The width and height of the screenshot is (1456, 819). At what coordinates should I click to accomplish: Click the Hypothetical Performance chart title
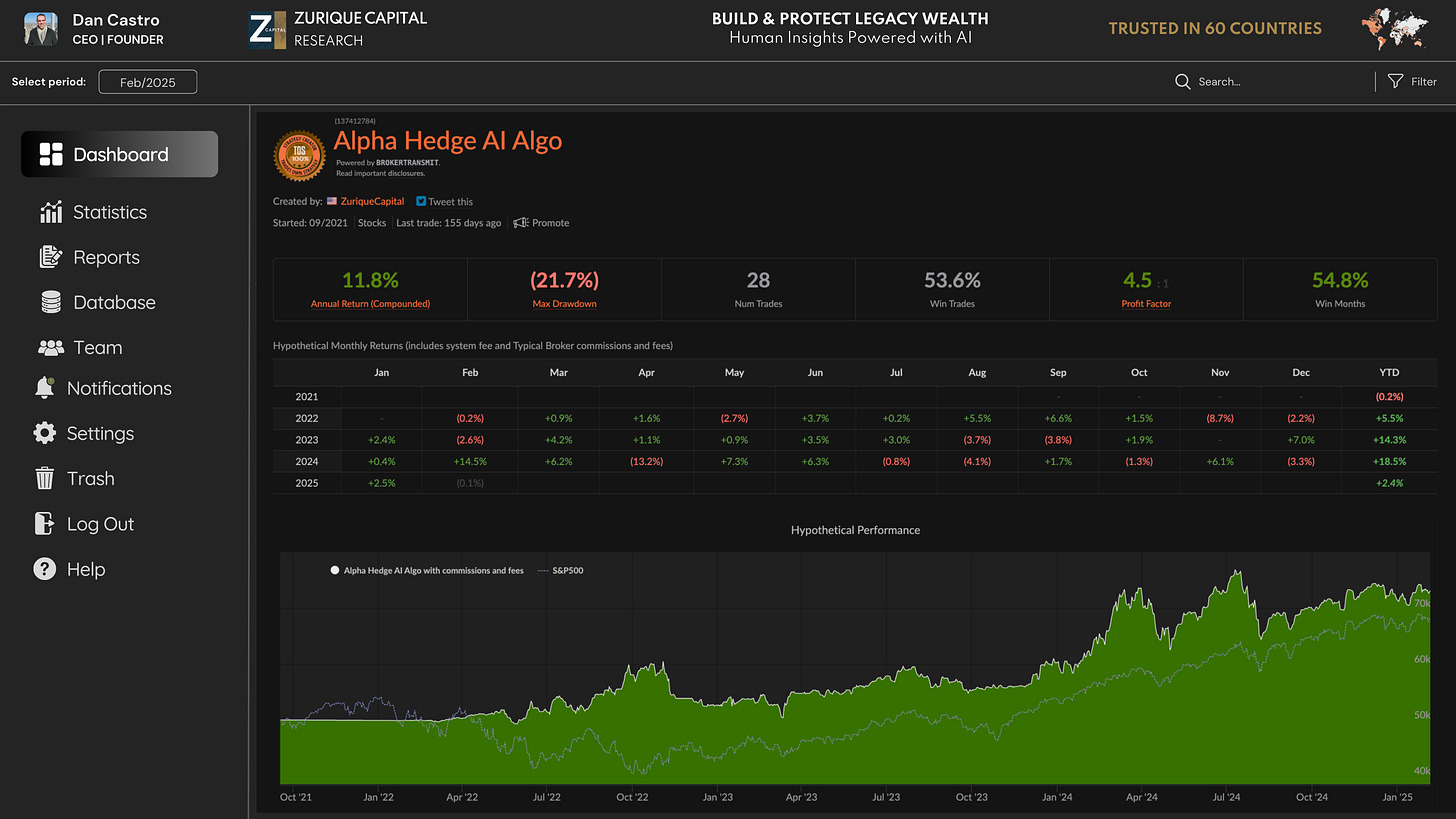pyautogui.click(x=855, y=530)
